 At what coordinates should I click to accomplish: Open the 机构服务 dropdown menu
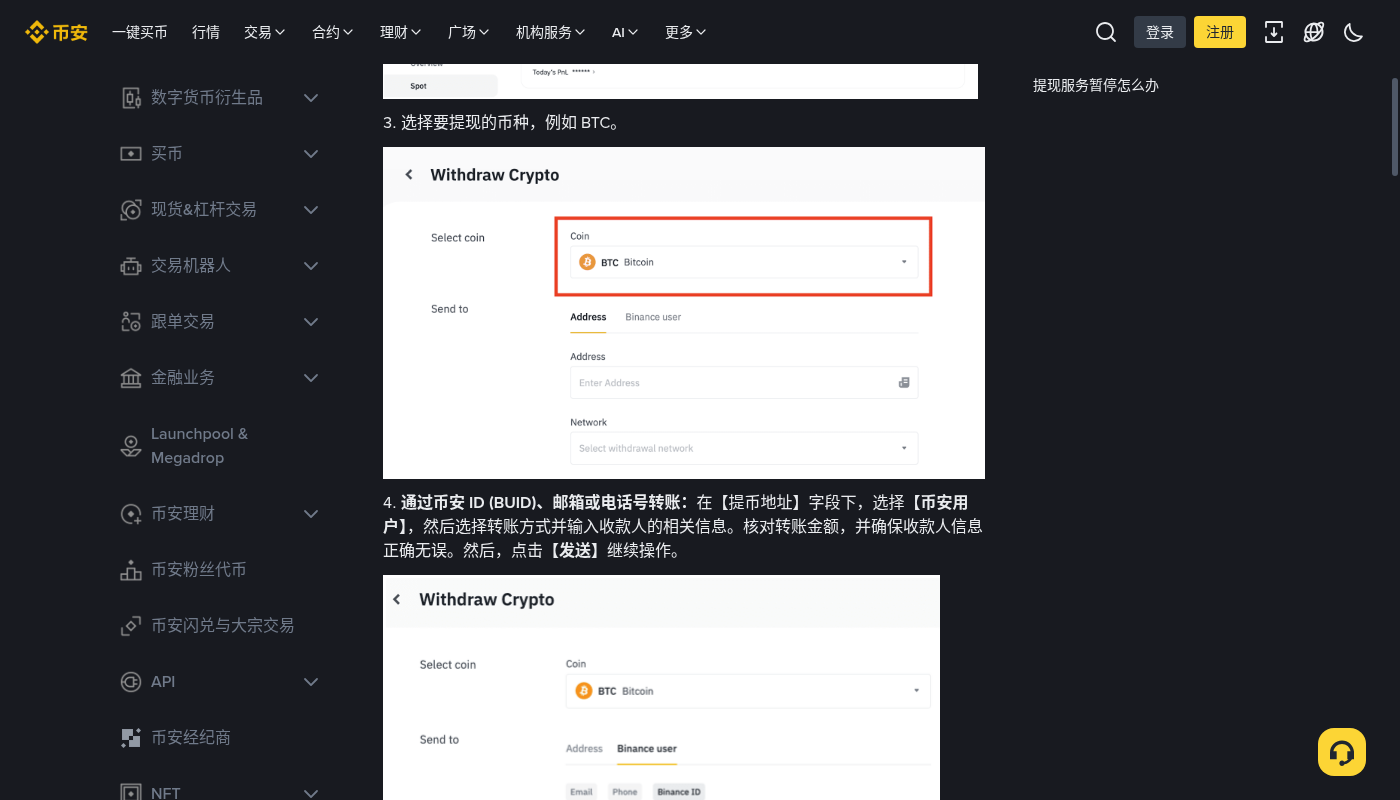click(551, 32)
